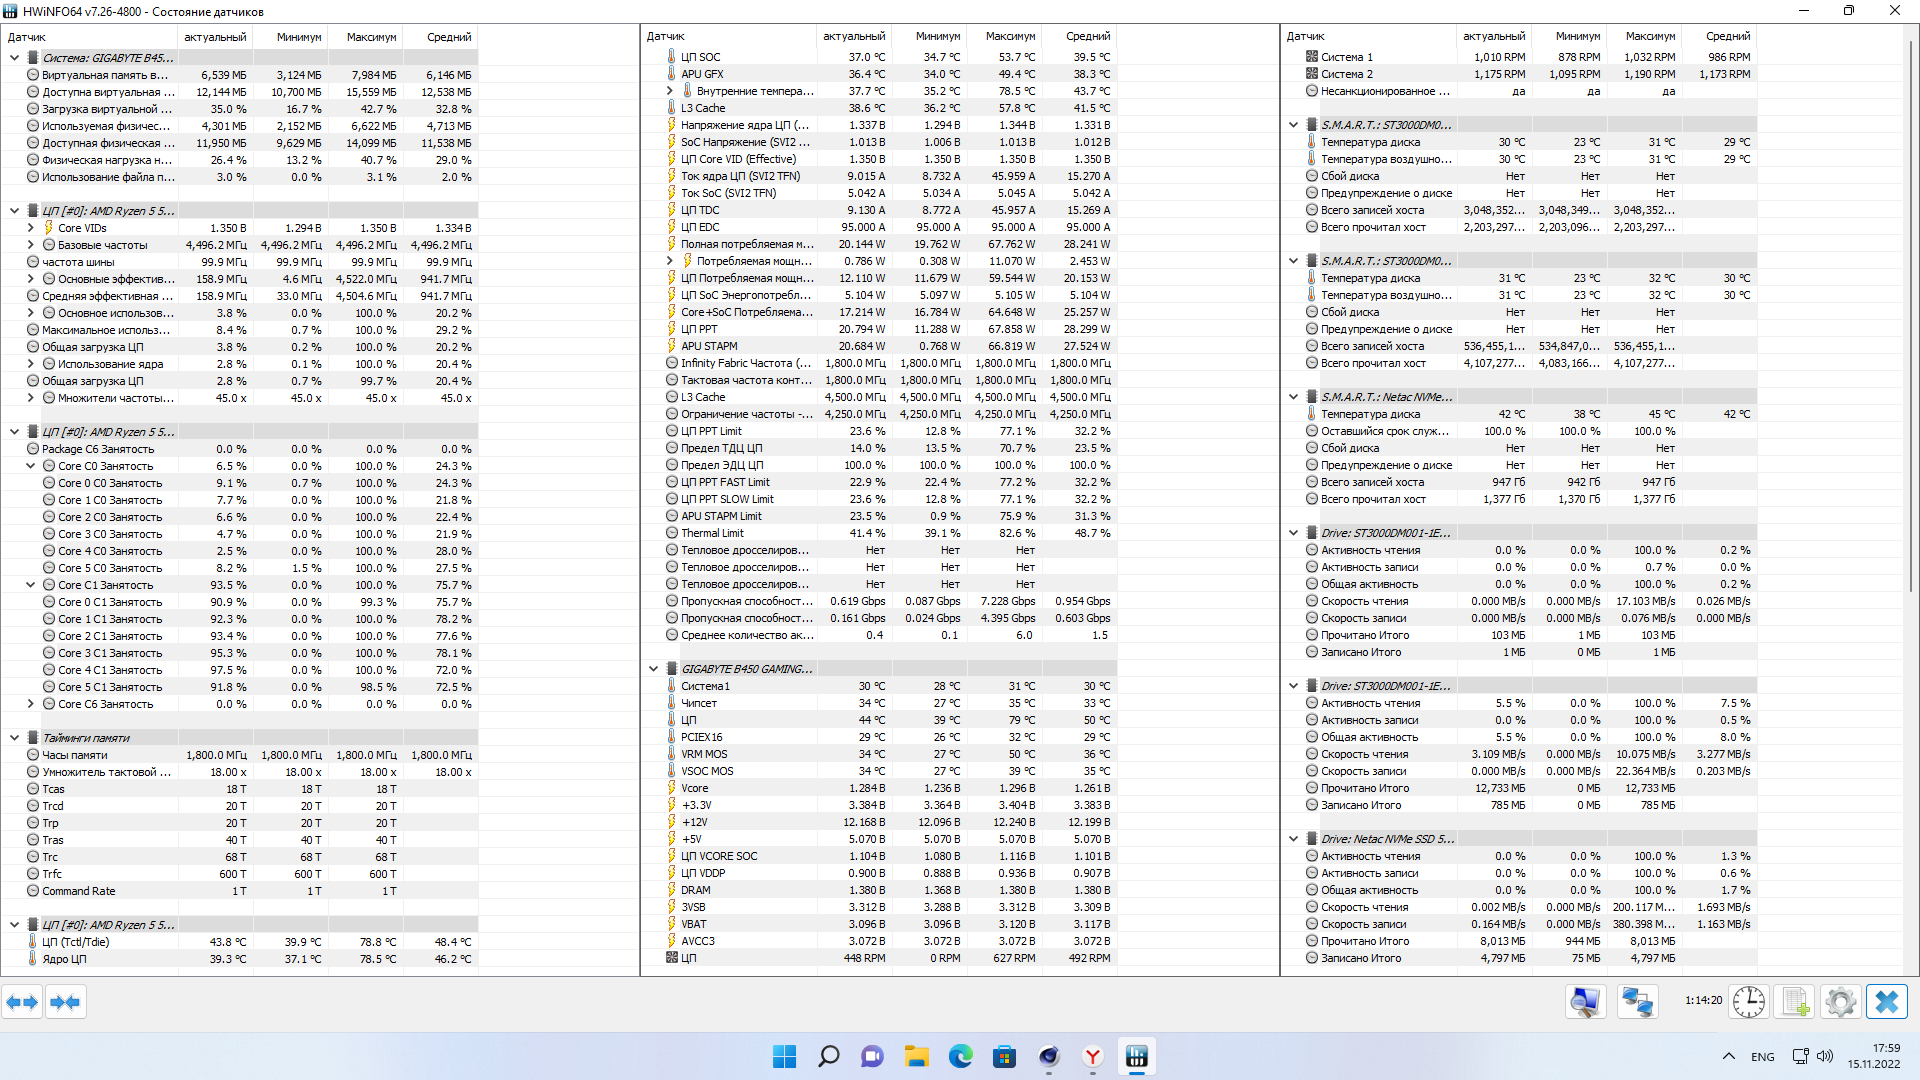Open Yandex Browser from the taskbar

coord(1093,1057)
